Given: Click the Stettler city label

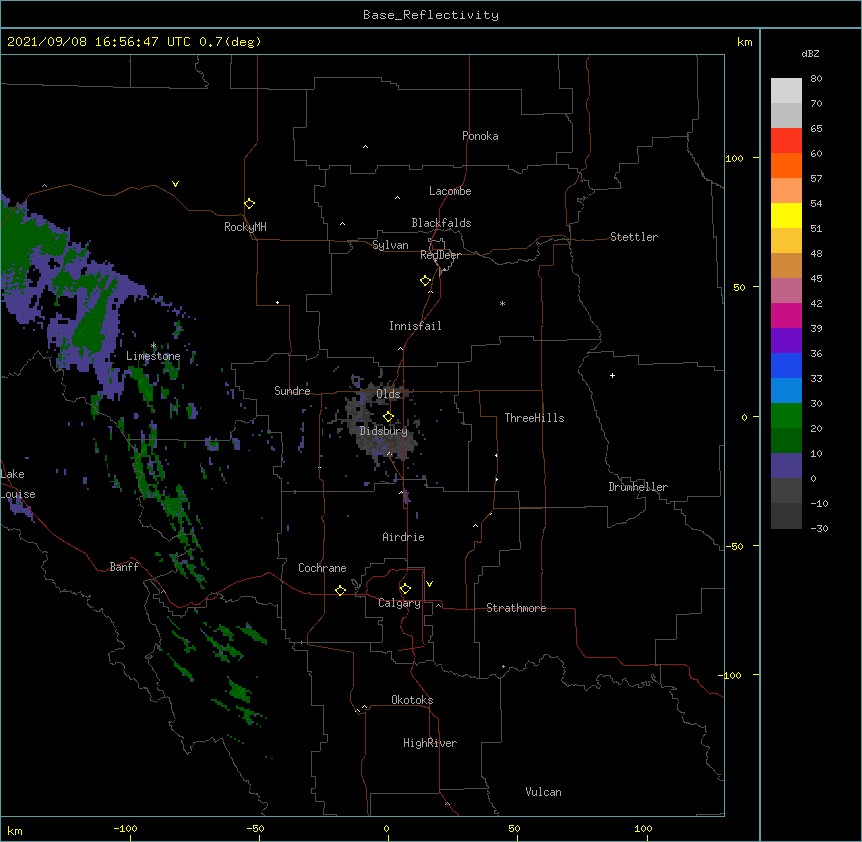Looking at the screenshot, I should [633, 237].
